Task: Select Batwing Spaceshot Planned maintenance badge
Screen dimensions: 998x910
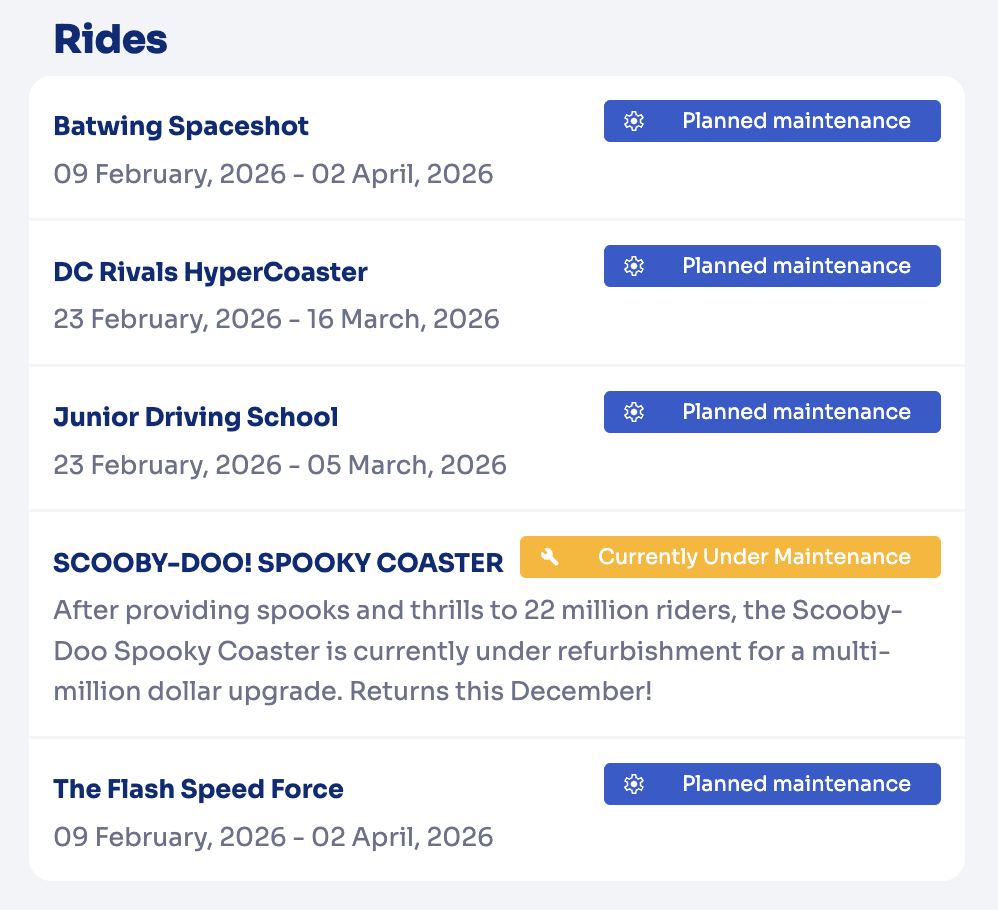Action: [772, 121]
